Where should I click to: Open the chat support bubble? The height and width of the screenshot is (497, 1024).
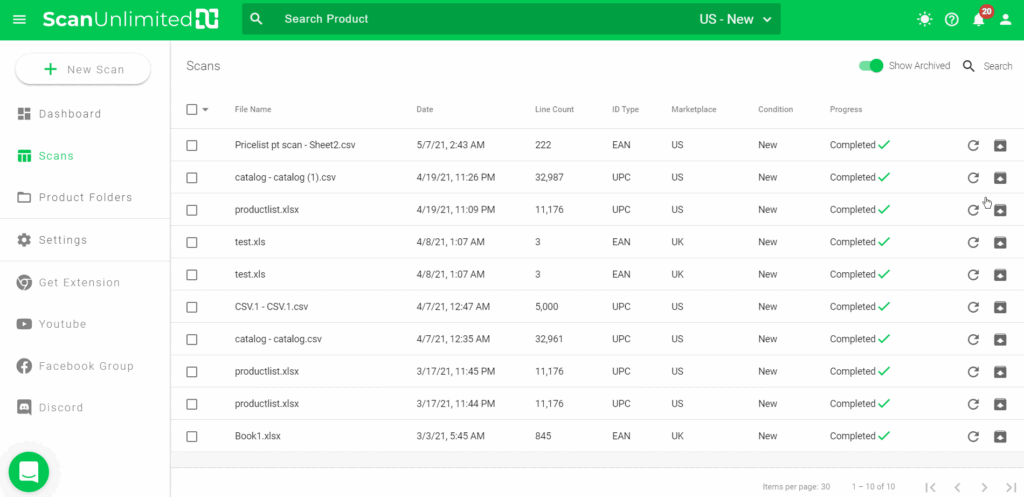pyautogui.click(x=28, y=472)
